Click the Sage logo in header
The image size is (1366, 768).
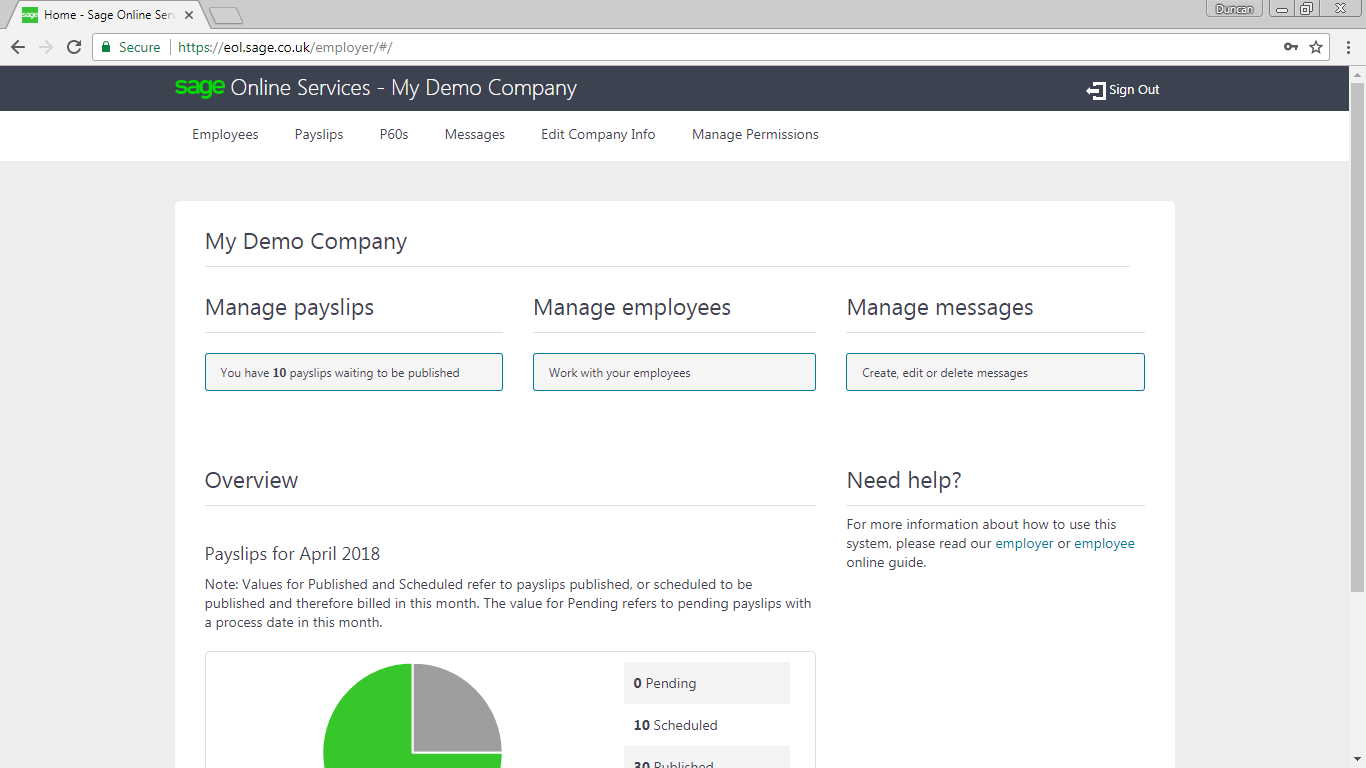pyautogui.click(x=200, y=88)
